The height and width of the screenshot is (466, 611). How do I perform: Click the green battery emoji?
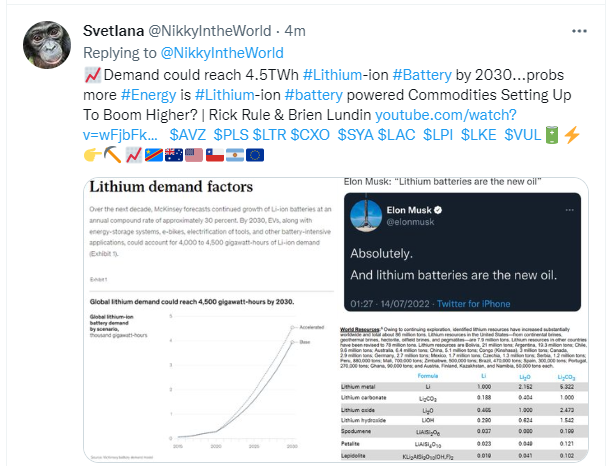(x=551, y=135)
